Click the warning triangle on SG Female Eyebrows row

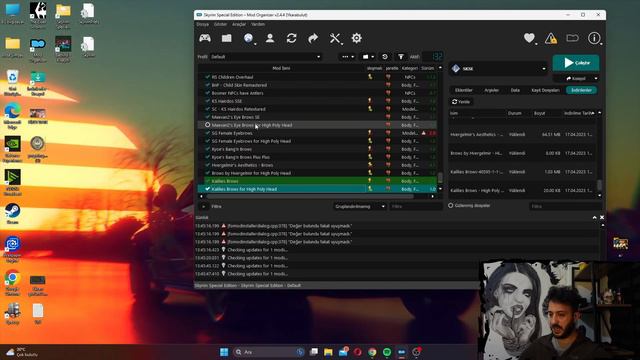424,133
